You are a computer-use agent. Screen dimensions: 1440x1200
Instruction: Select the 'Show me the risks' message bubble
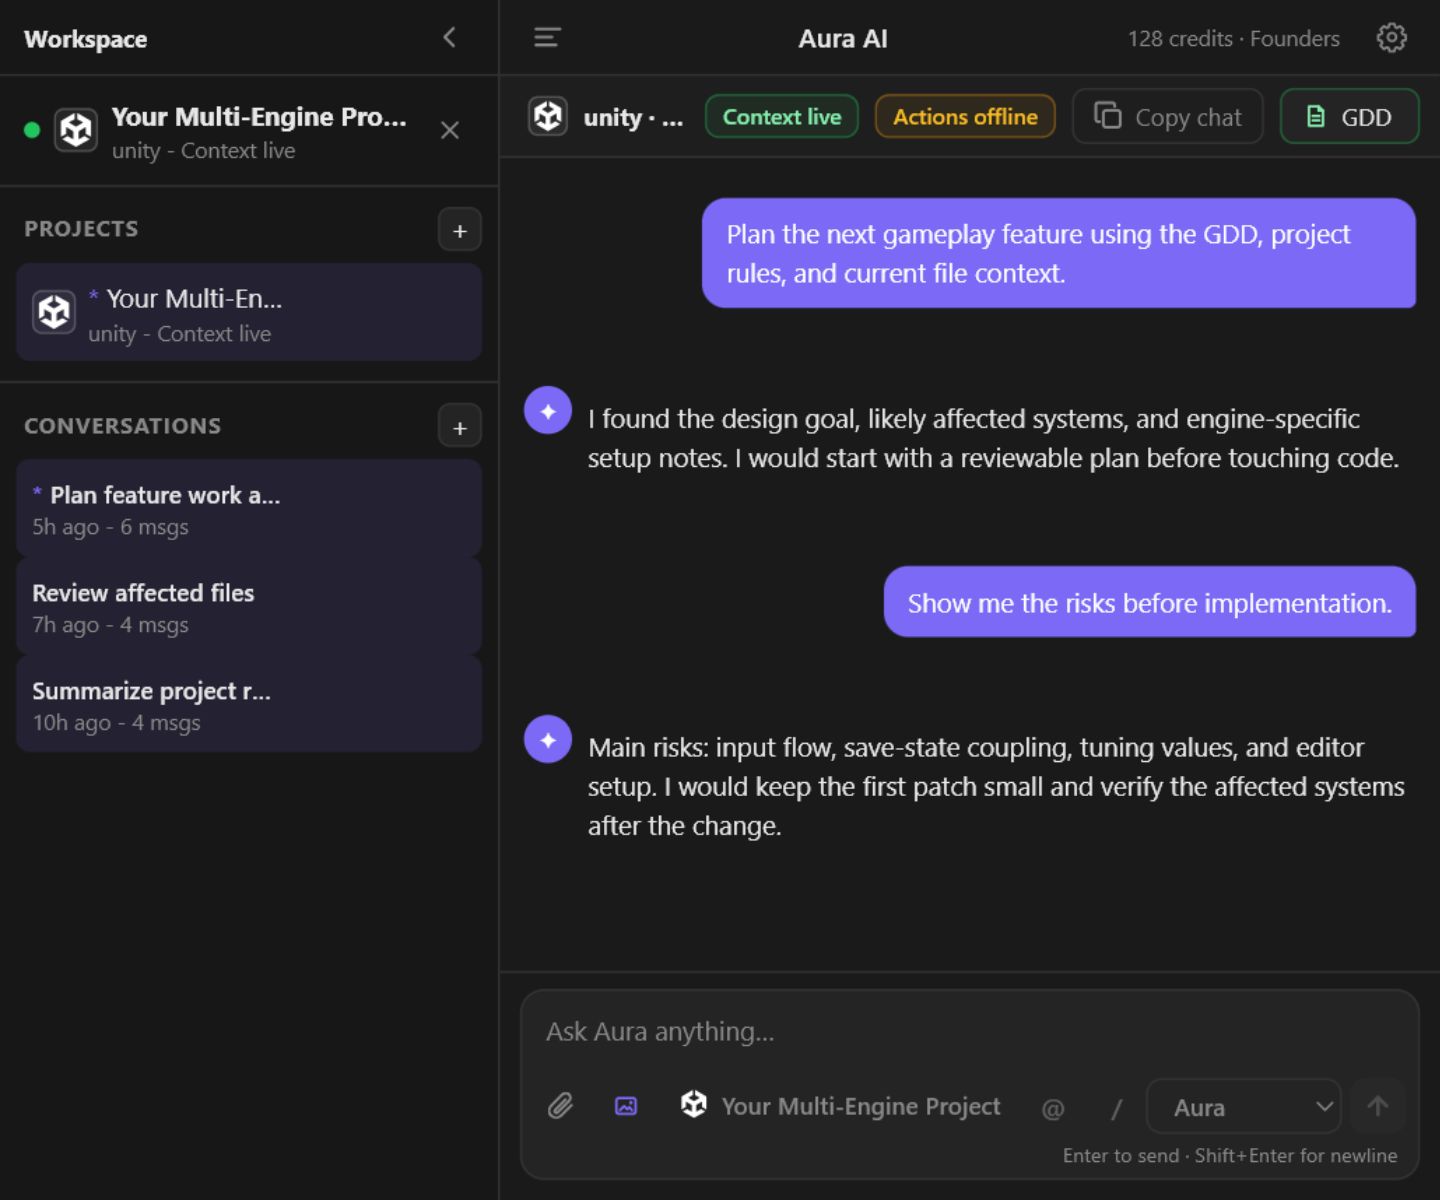coord(1150,602)
